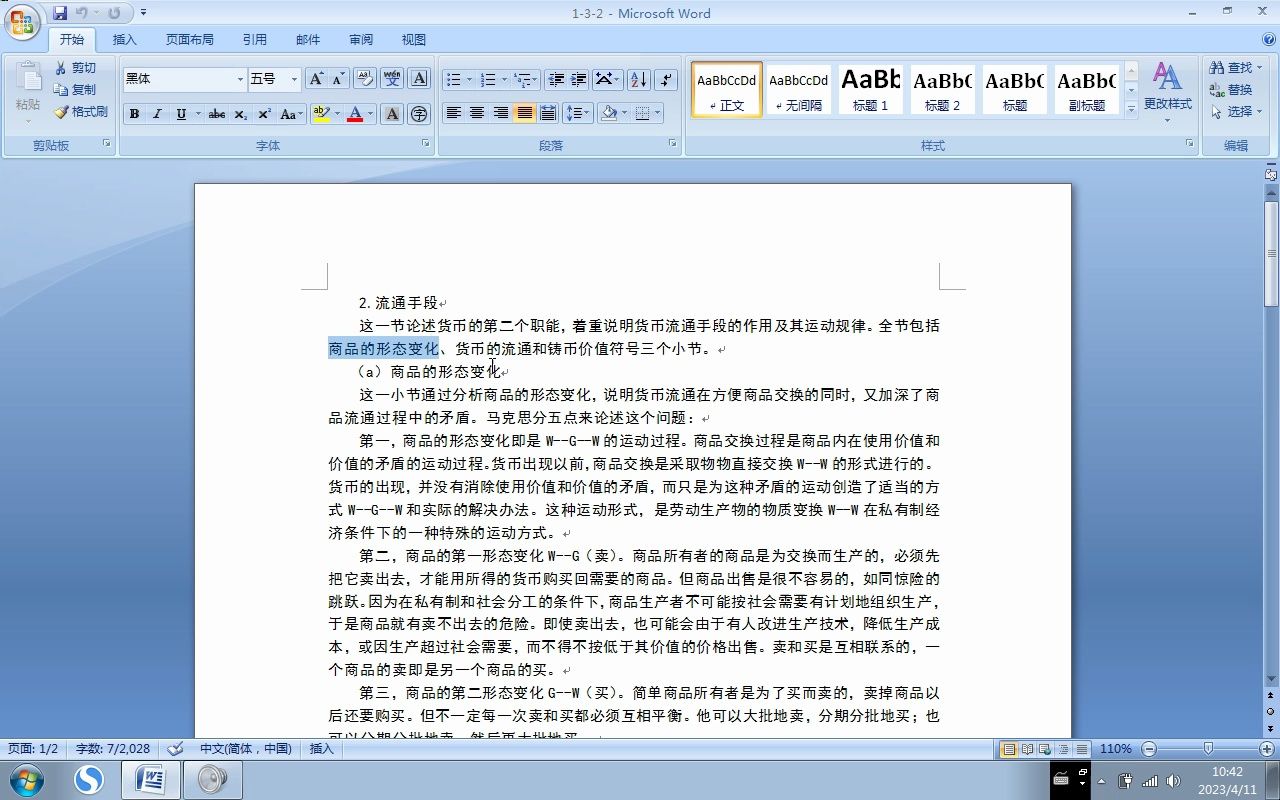The image size is (1280, 800).
Task: Expand the styles gallery more arrow
Action: 1131,109
